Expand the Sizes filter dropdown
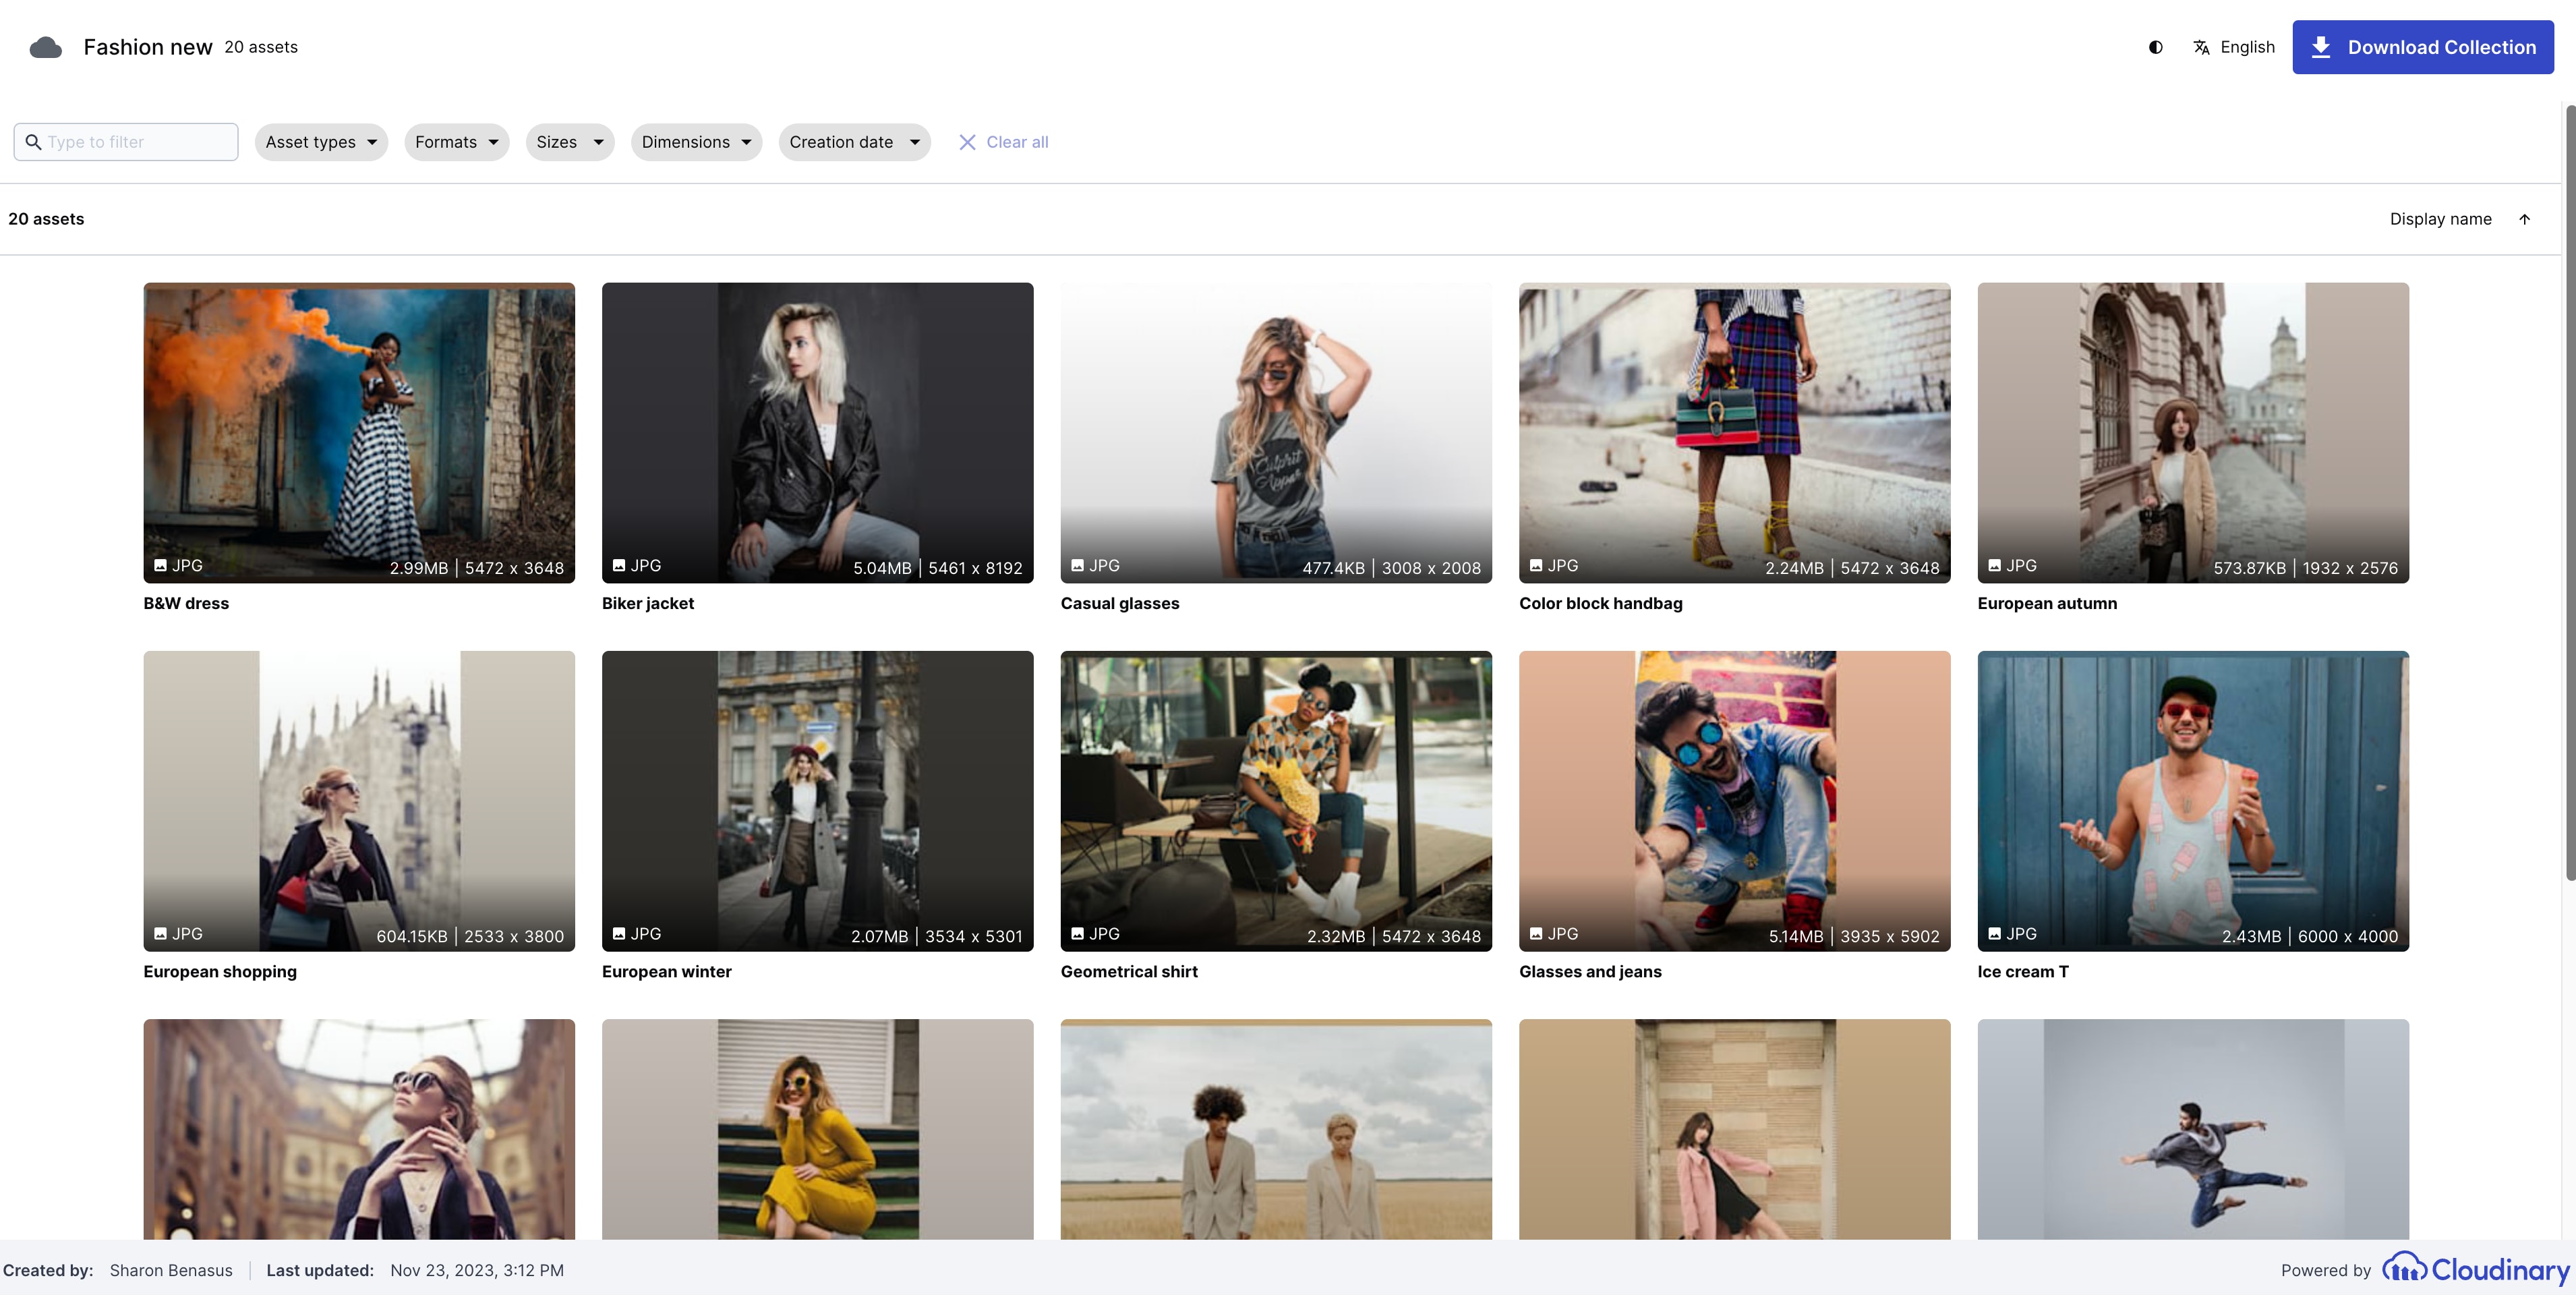Viewport: 2576px width, 1295px height. [570, 142]
